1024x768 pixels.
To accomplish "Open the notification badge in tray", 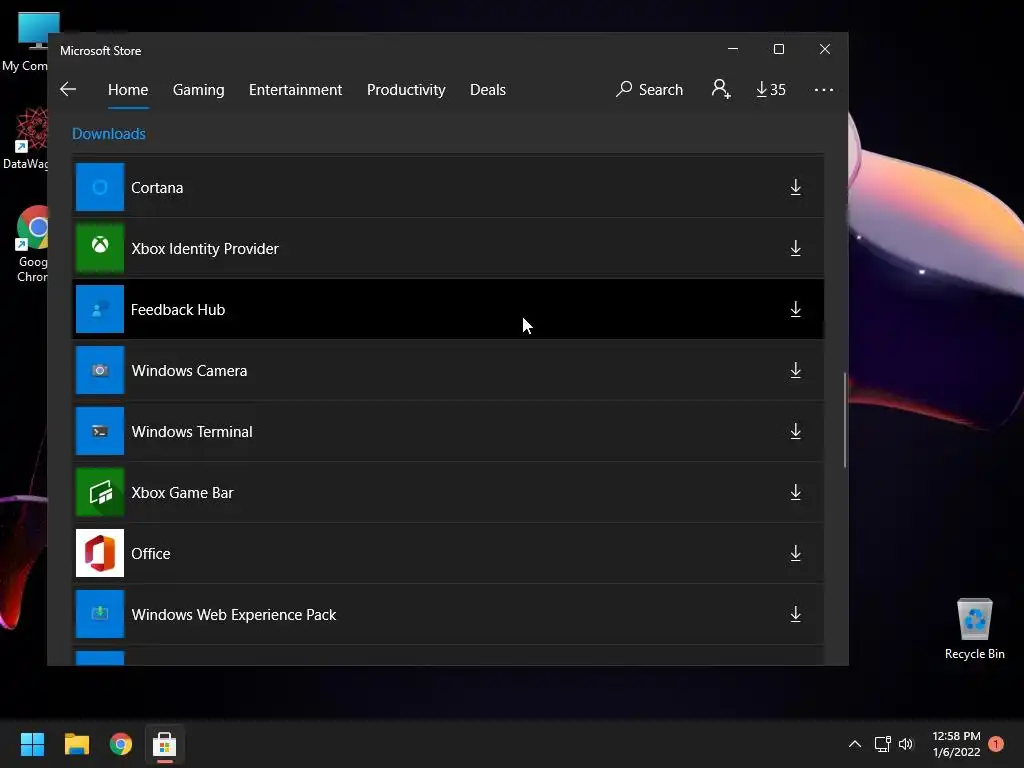I will [x=996, y=744].
